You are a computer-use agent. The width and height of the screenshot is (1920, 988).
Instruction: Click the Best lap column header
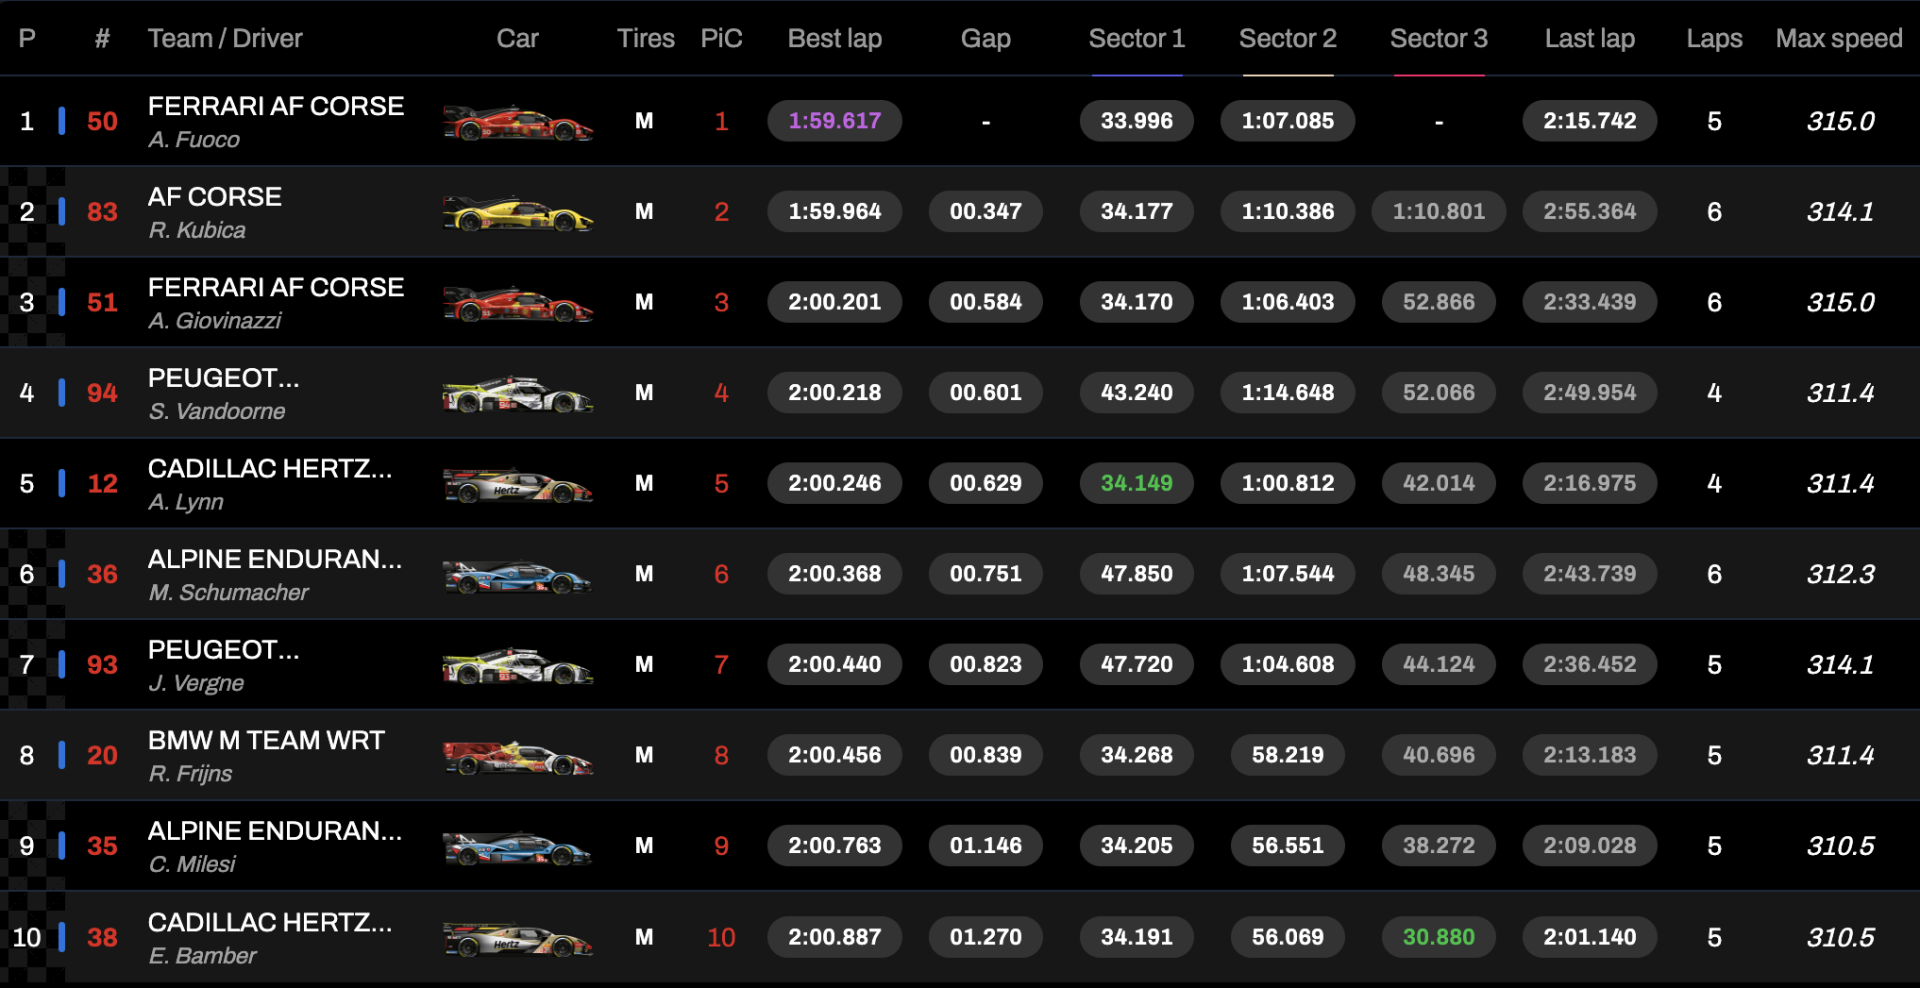click(x=835, y=39)
